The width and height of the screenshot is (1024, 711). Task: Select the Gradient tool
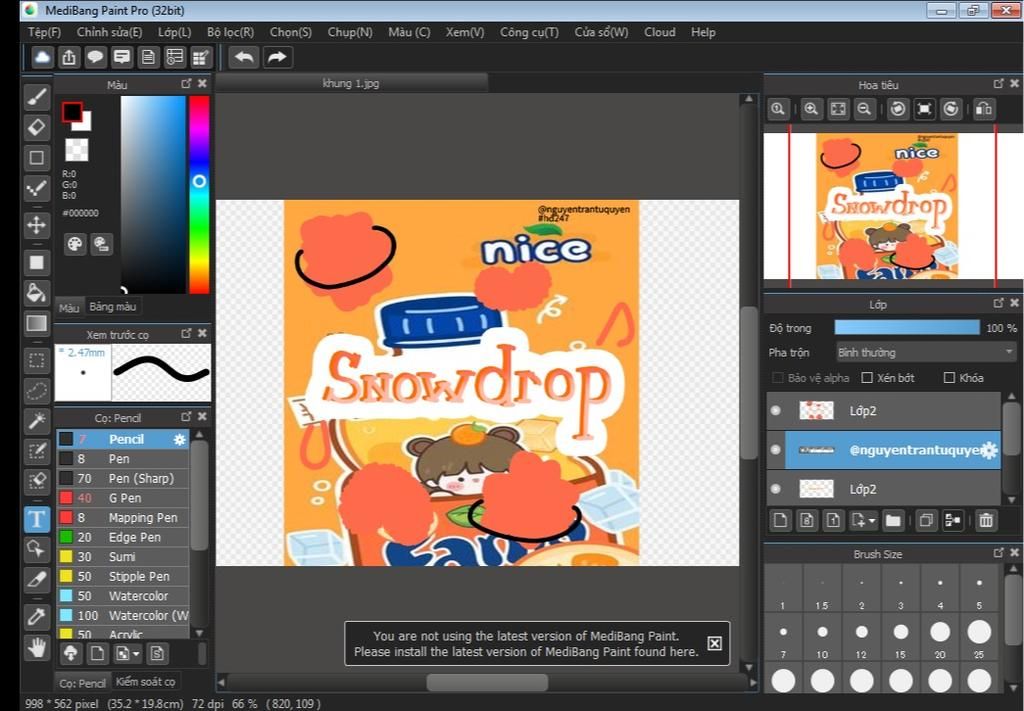(37, 323)
